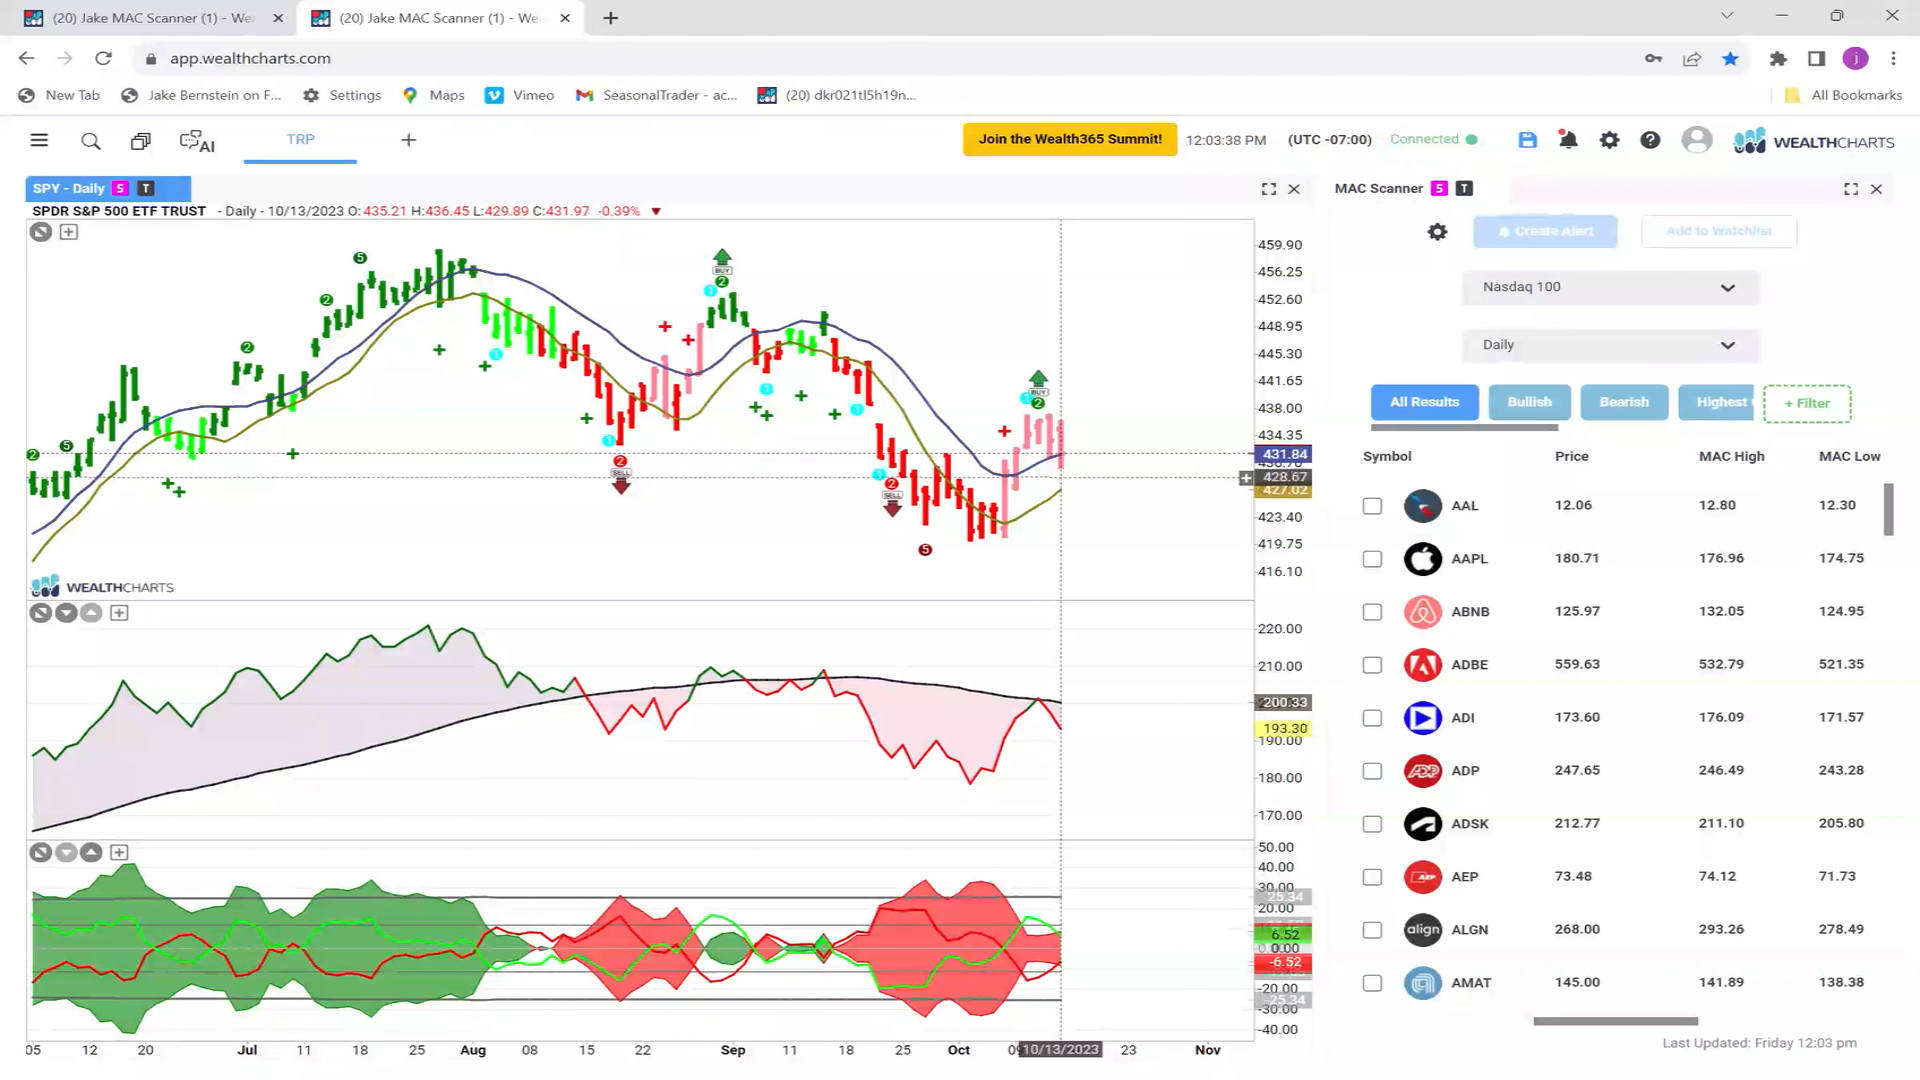1920x1080 pixels.
Task: Open the layouts windows icon
Action: (141, 141)
